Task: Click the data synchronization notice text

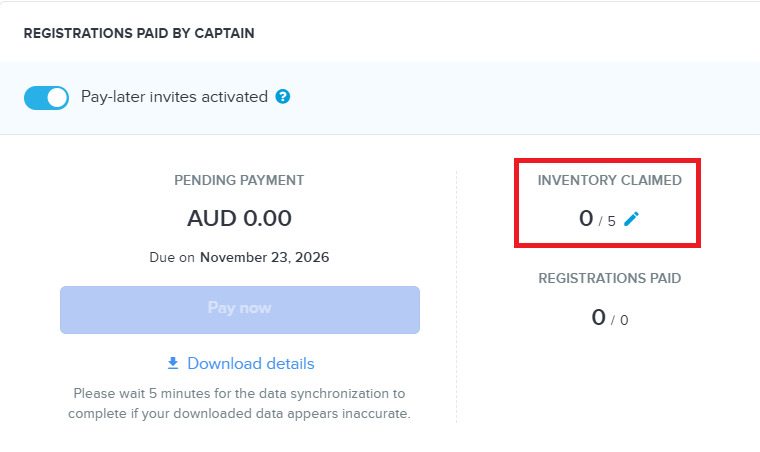Action: tap(239, 403)
